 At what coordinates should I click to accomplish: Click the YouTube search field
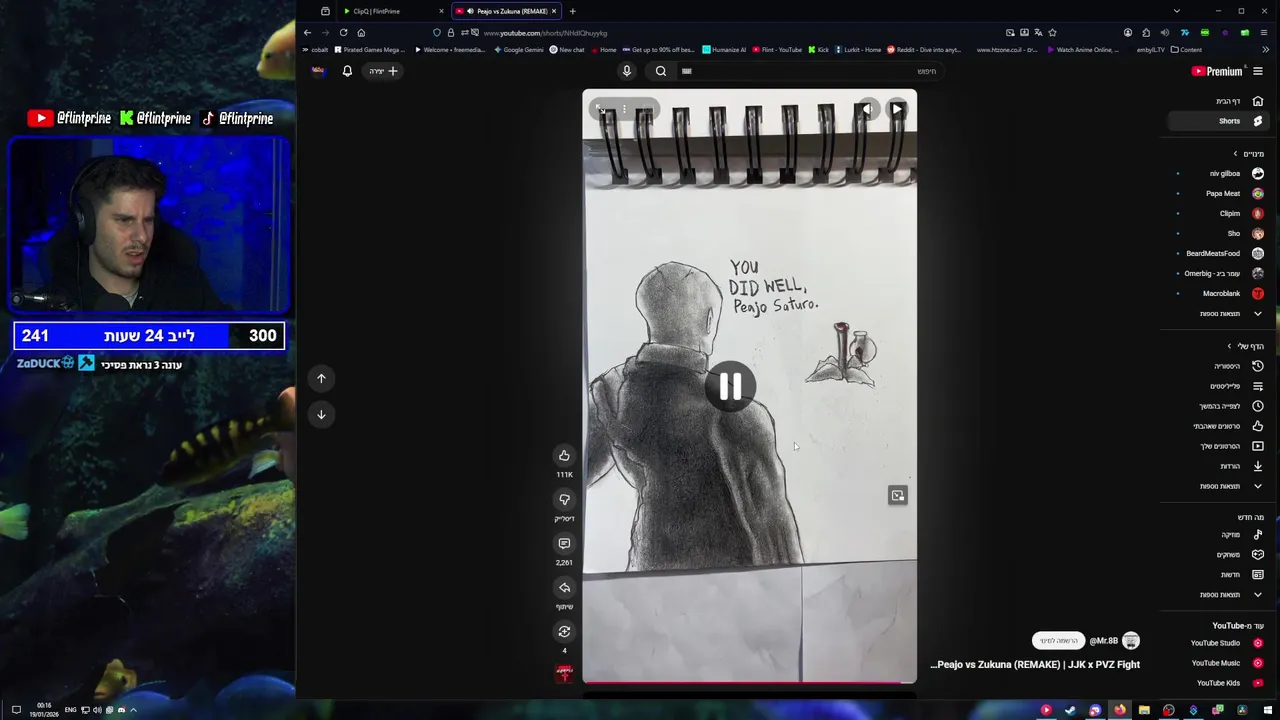[x=810, y=71]
